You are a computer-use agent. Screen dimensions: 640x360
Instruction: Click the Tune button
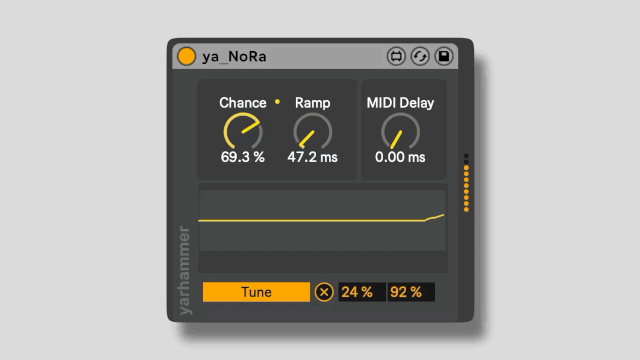pyautogui.click(x=256, y=292)
